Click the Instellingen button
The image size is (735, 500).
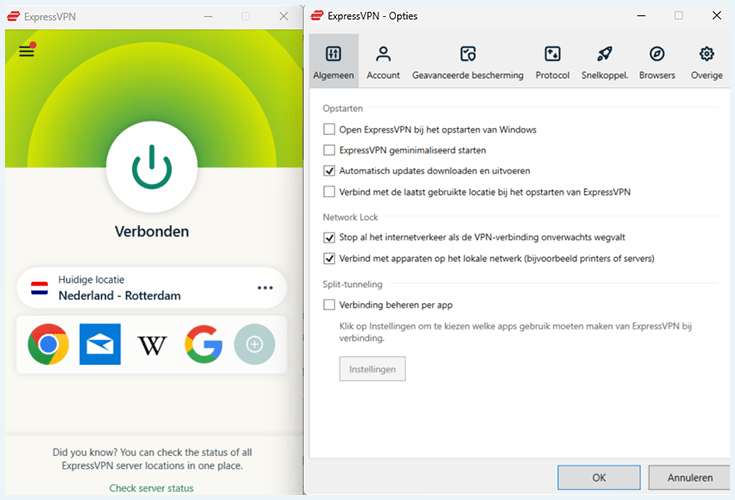tap(373, 369)
